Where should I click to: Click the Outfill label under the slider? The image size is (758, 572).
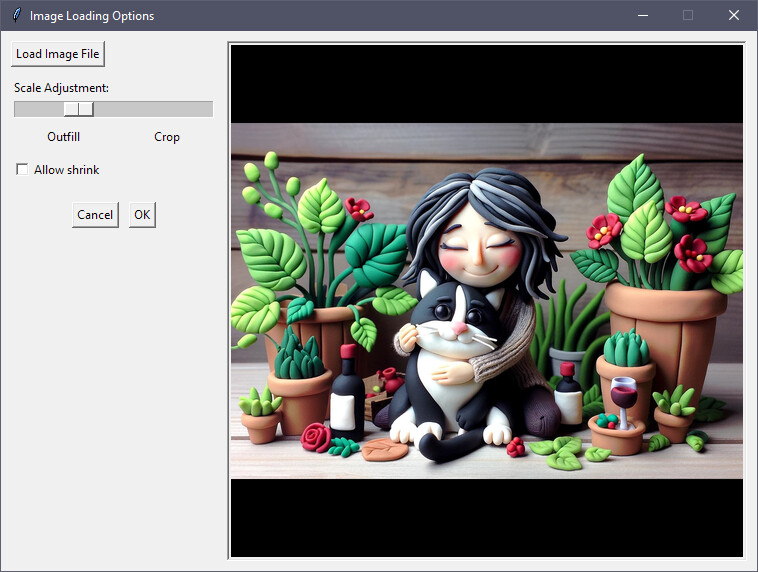(x=63, y=137)
